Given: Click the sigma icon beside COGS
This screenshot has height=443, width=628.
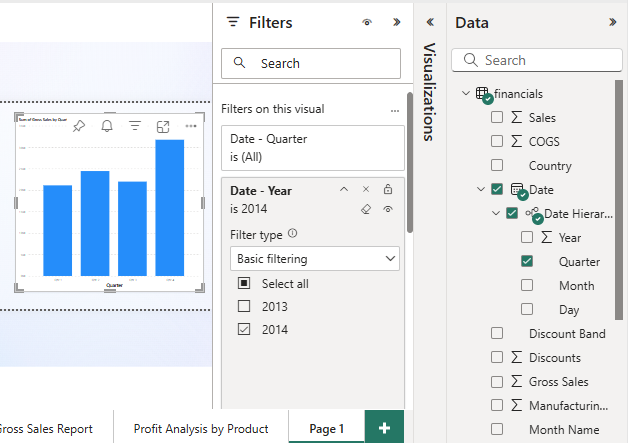Looking at the screenshot, I should pyautogui.click(x=517, y=141).
